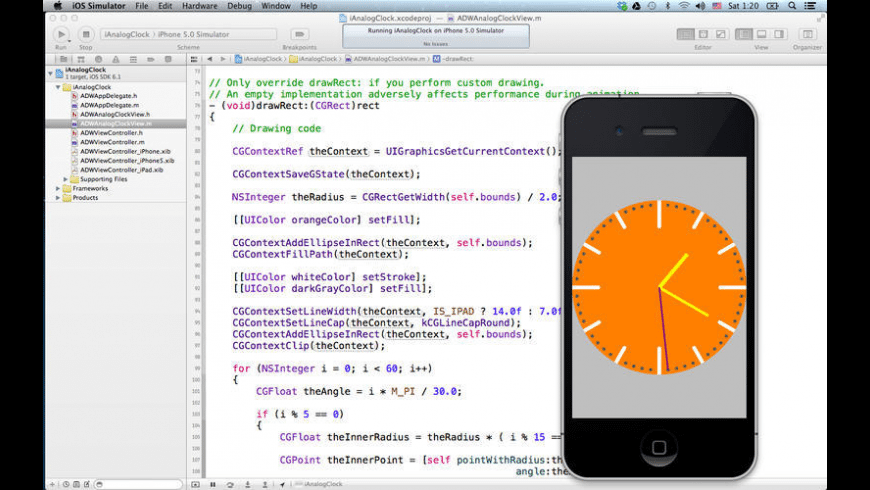
Task: Open the Window menu
Action: [276, 6]
